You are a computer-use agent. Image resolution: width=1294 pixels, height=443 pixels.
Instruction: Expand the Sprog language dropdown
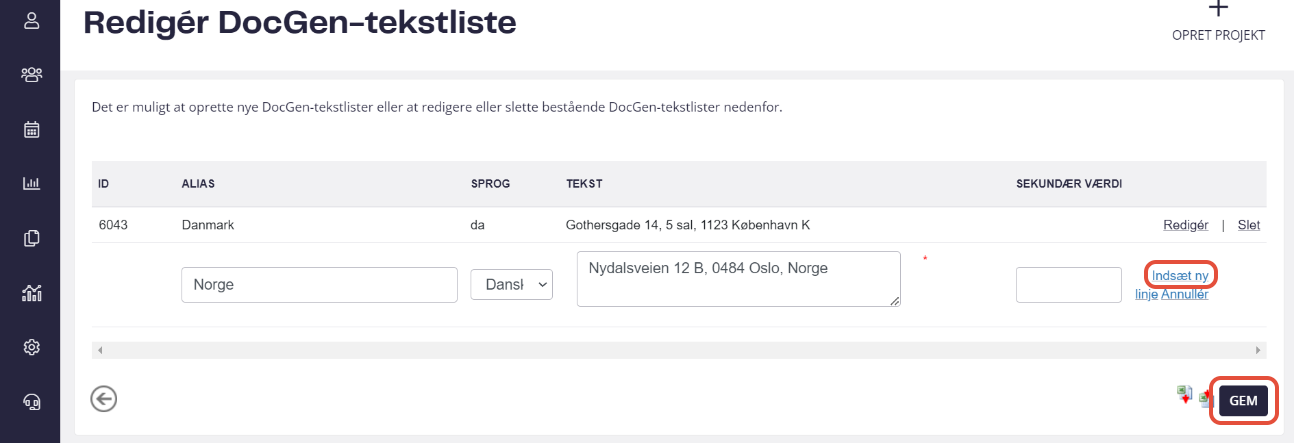(x=511, y=285)
